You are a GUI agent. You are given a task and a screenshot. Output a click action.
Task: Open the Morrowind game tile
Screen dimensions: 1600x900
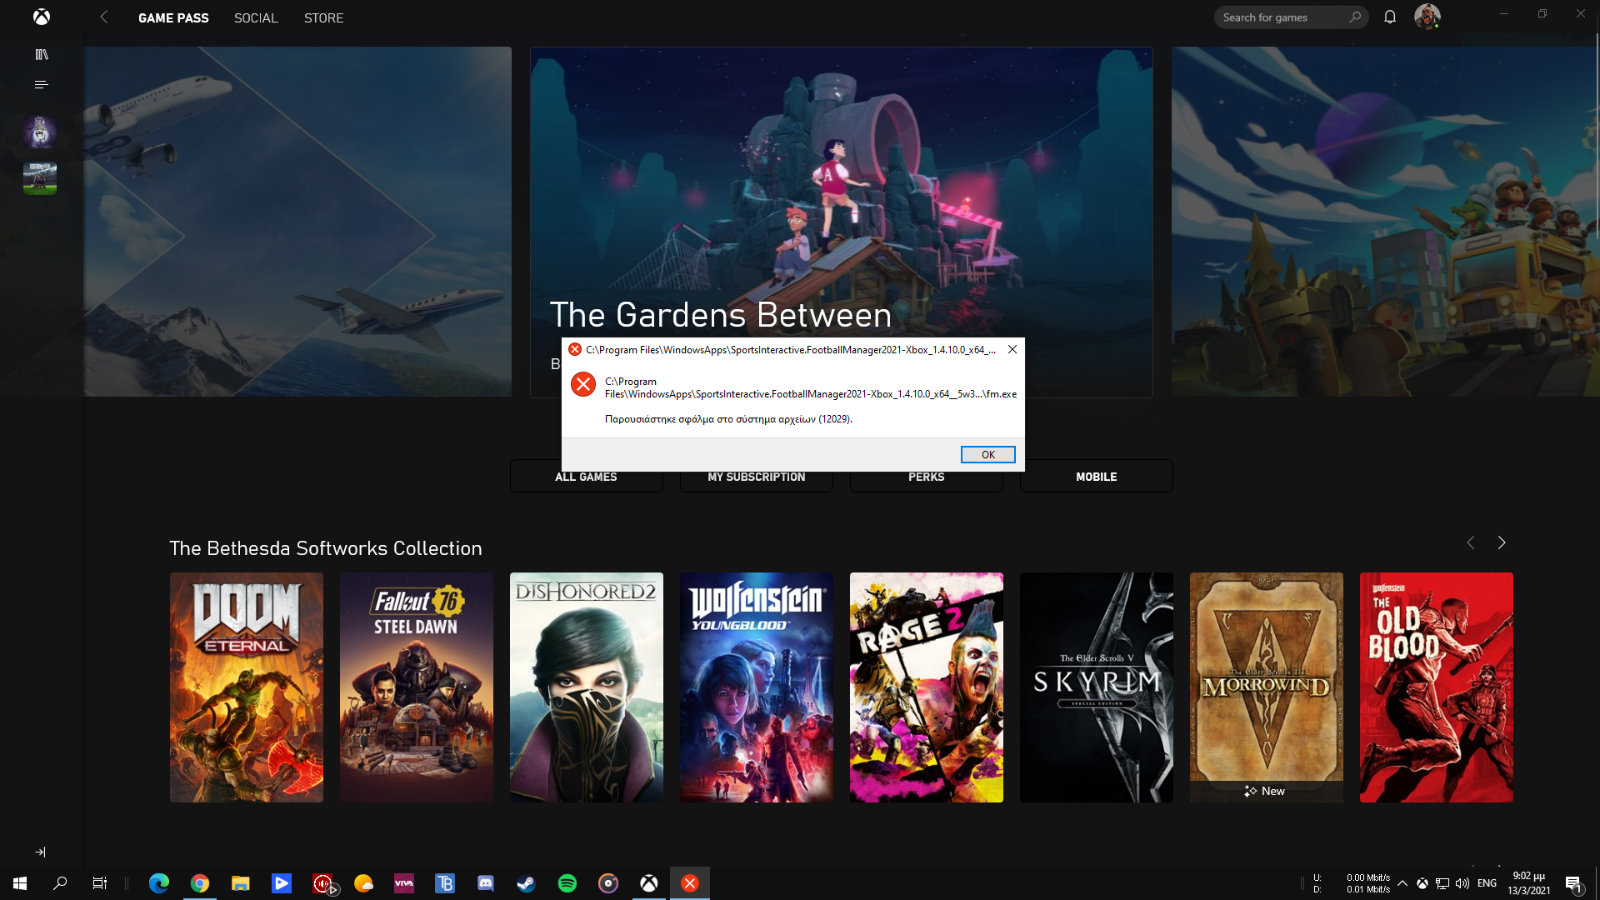pyautogui.click(x=1266, y=687)
